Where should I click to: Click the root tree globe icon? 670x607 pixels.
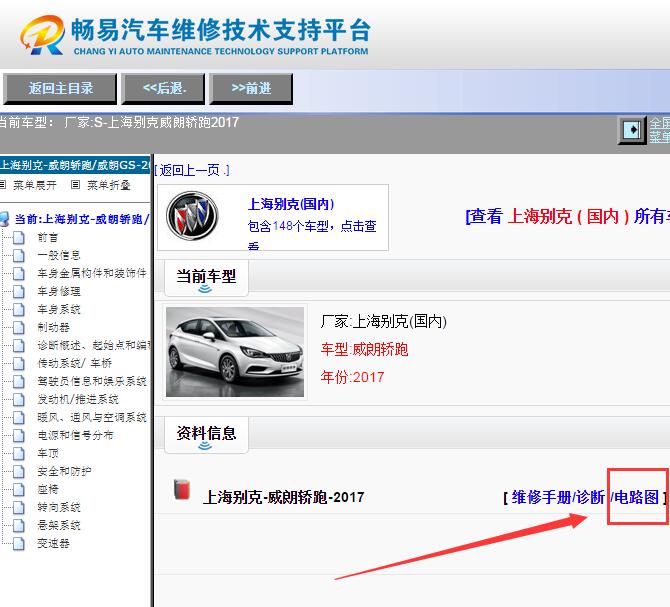[5, 219]
